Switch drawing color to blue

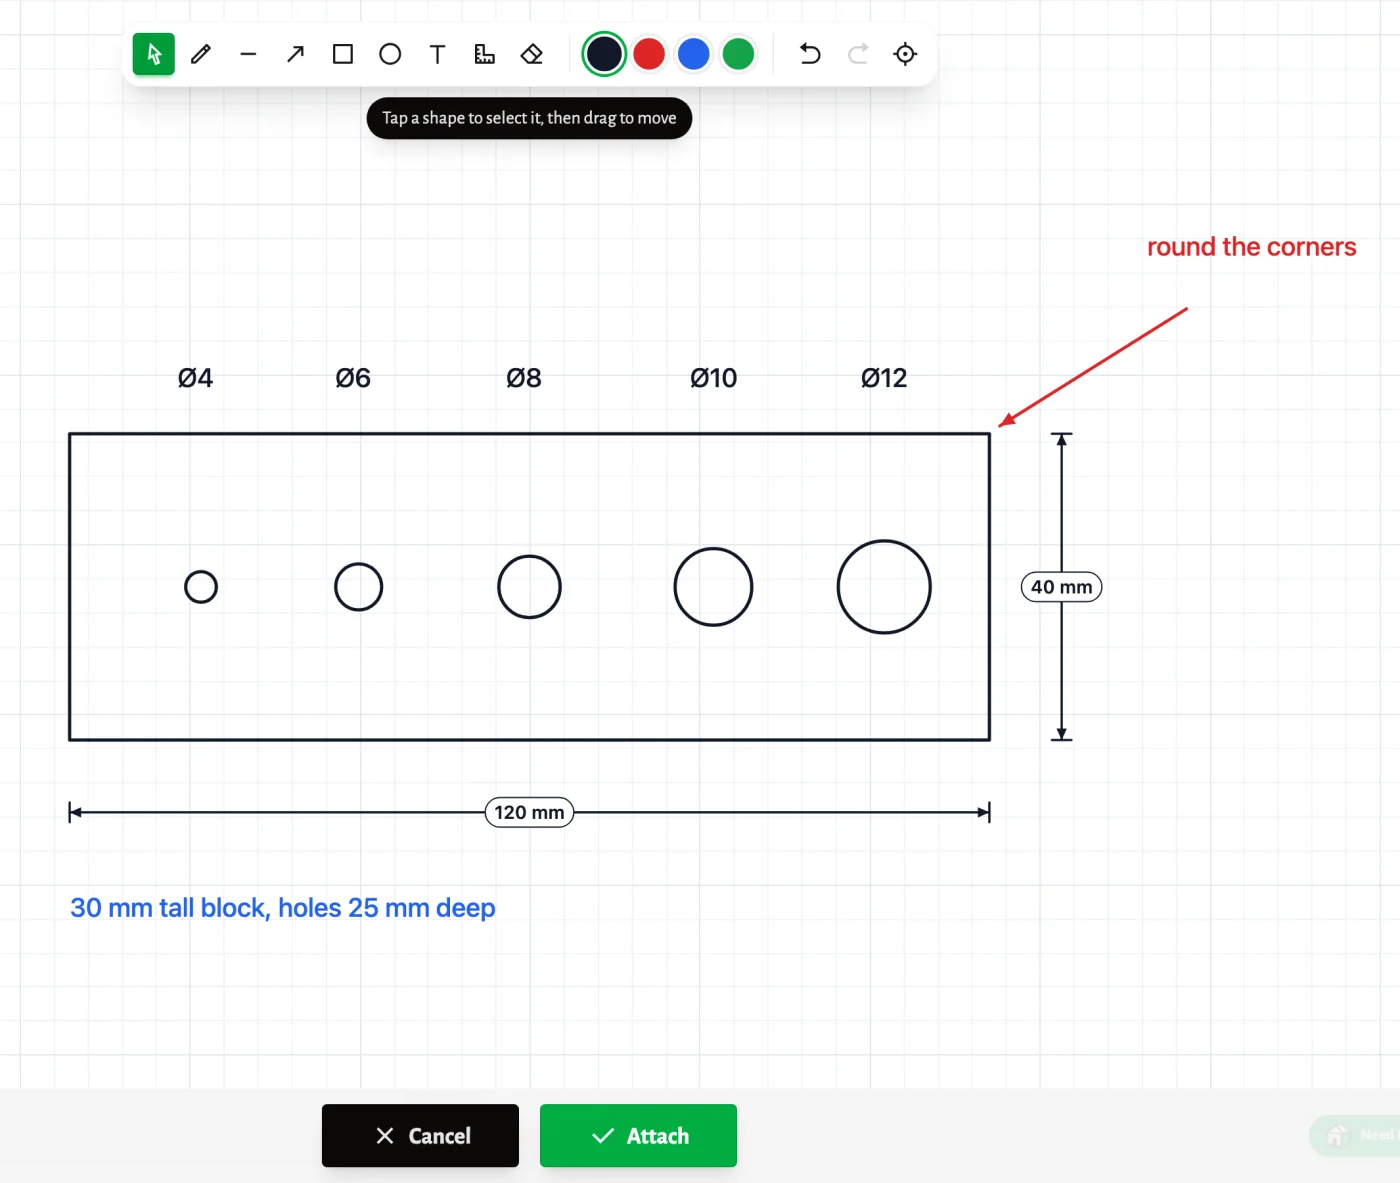click(694, 54)
